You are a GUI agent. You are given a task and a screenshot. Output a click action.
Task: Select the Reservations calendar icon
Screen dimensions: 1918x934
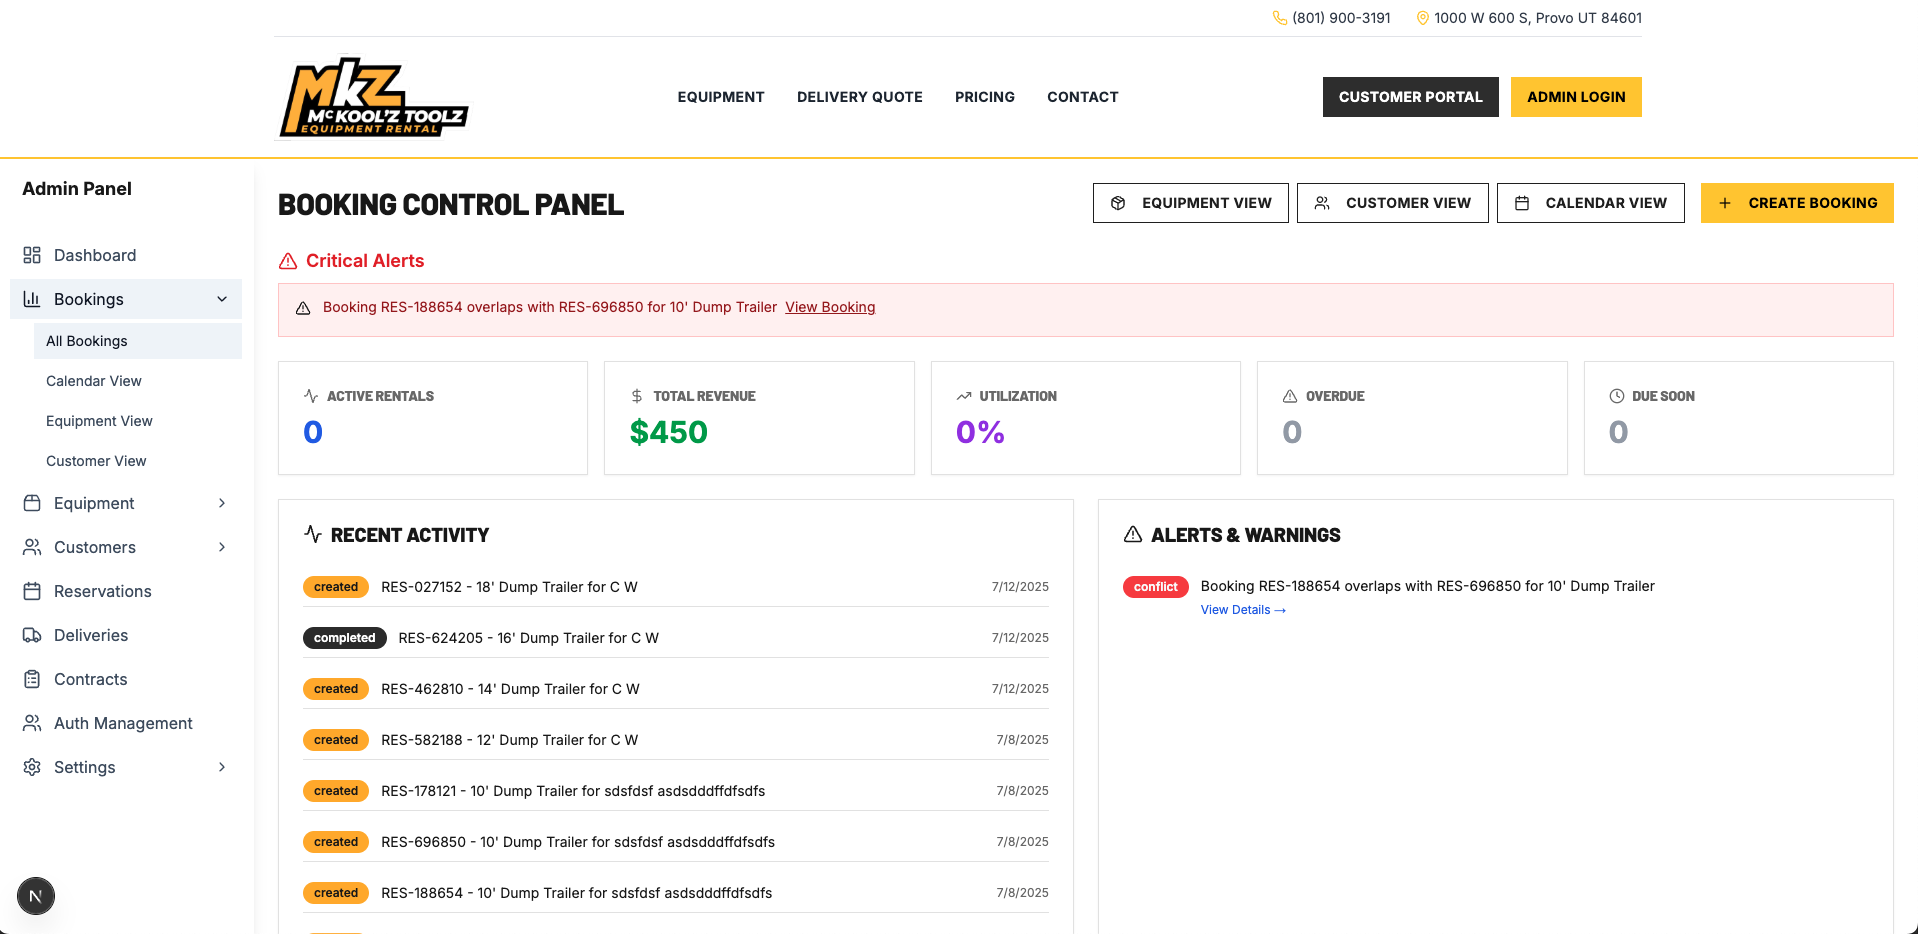(33, 591)
